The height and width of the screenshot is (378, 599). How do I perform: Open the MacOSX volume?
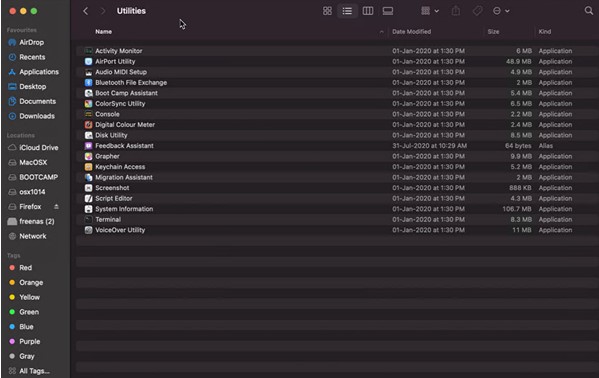[x=33, y=162]
